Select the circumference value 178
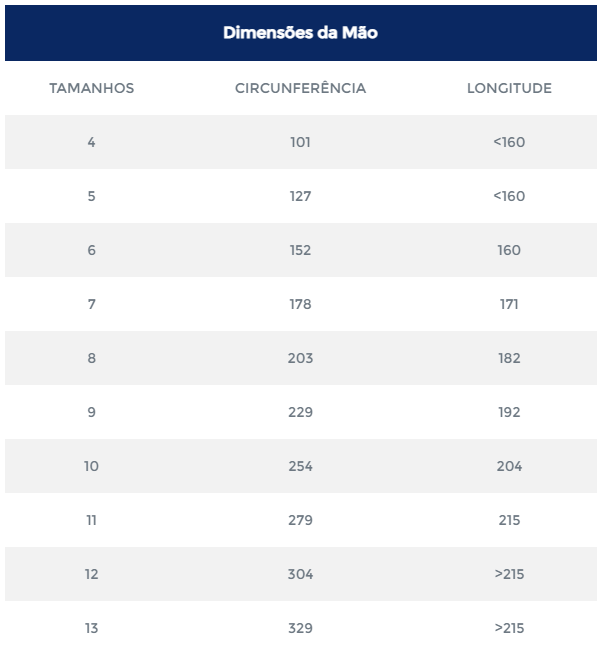The image size is (603, 656). (x=300, y=304)
